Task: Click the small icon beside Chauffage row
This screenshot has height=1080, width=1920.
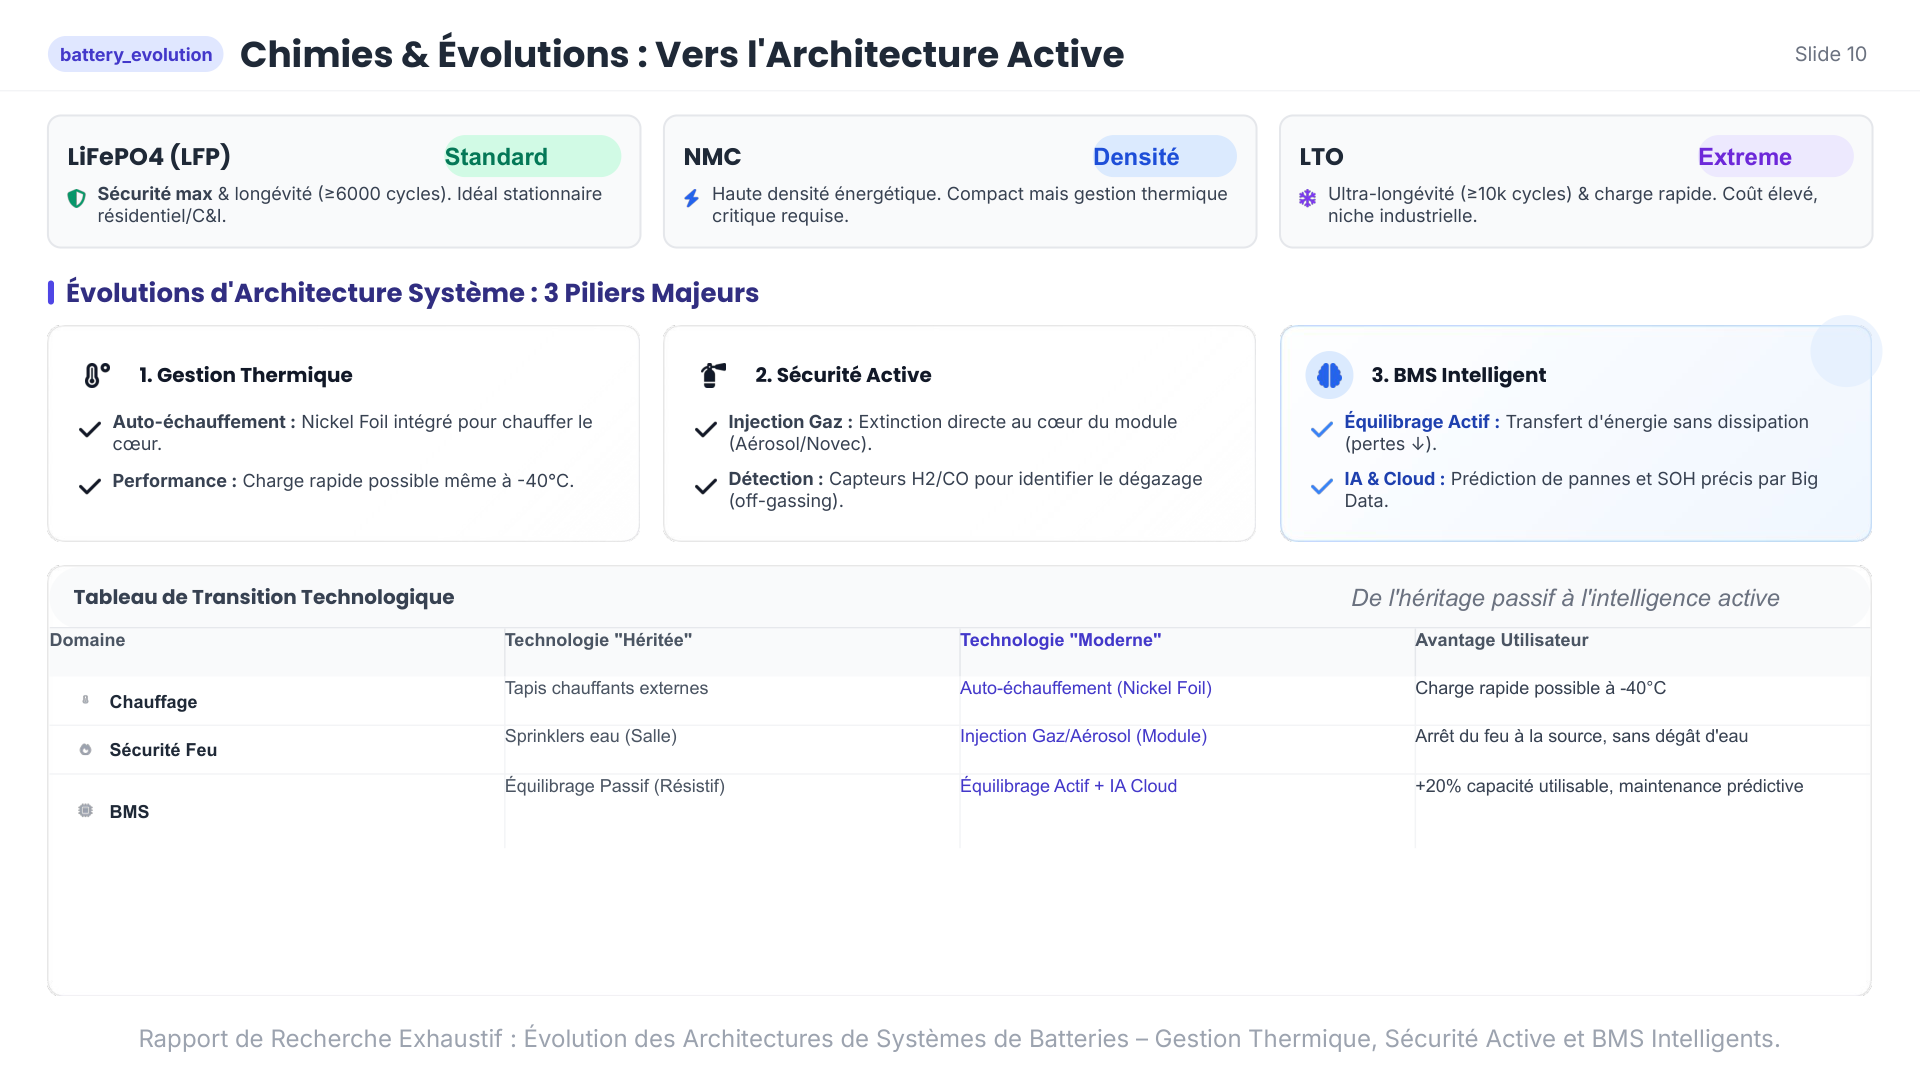Action: [85, 701]
